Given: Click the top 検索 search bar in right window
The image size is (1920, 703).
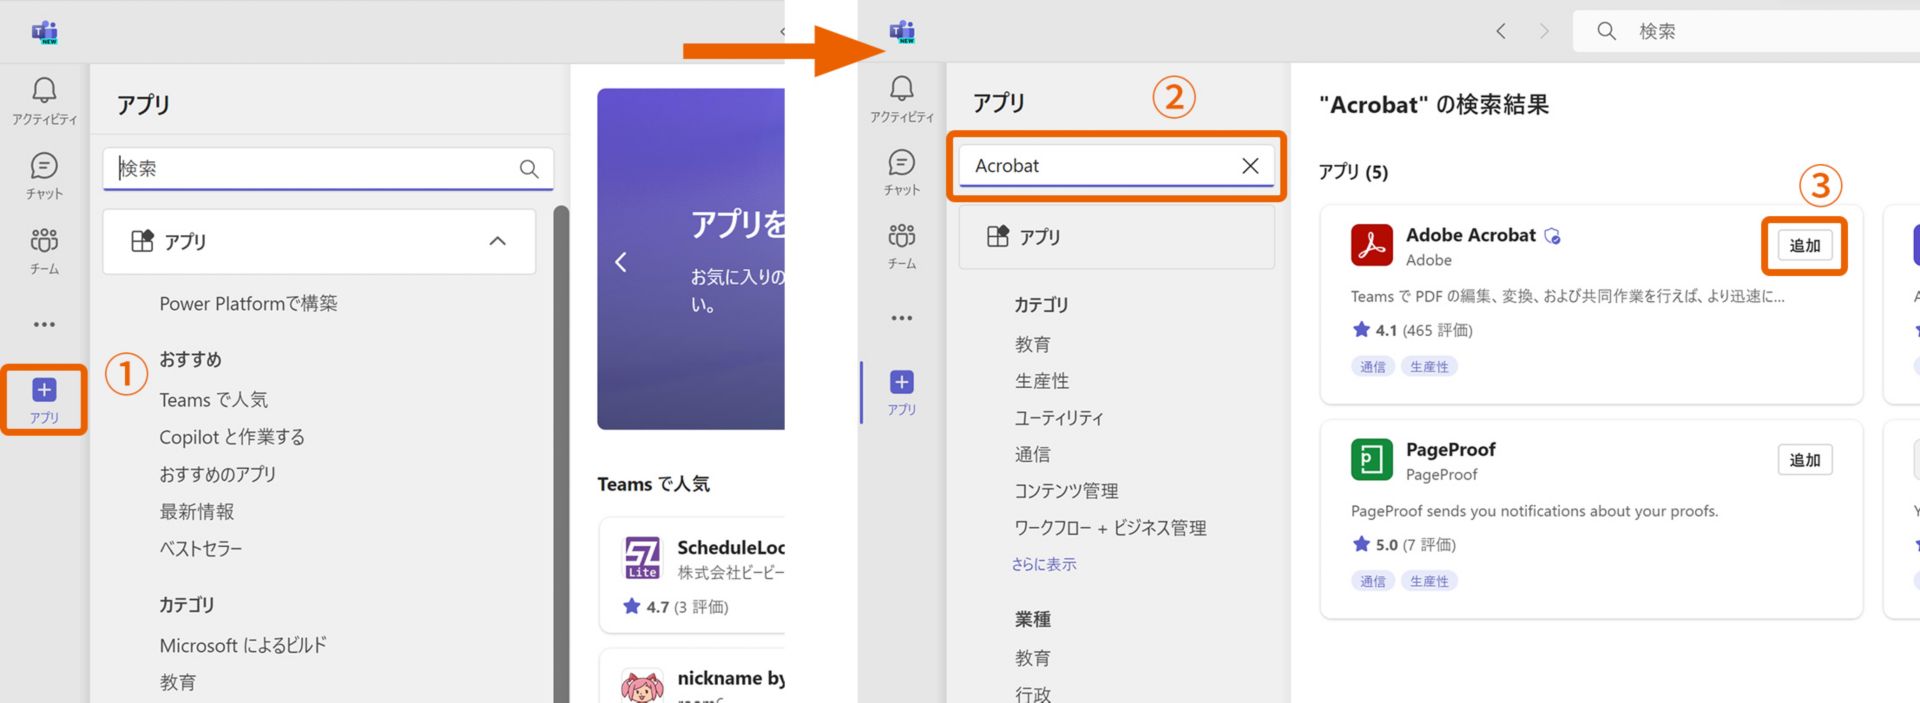Looking at the screenshot, I should [1746, 31].
